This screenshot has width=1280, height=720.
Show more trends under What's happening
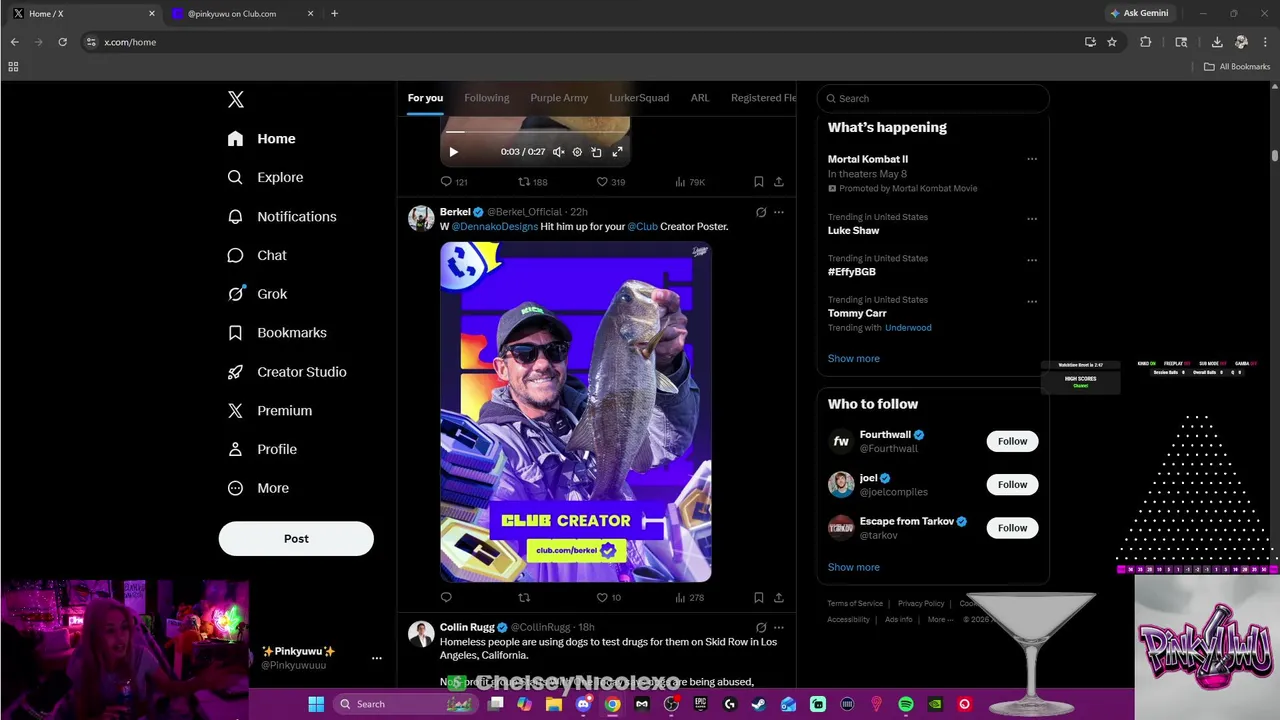(854, 358)
